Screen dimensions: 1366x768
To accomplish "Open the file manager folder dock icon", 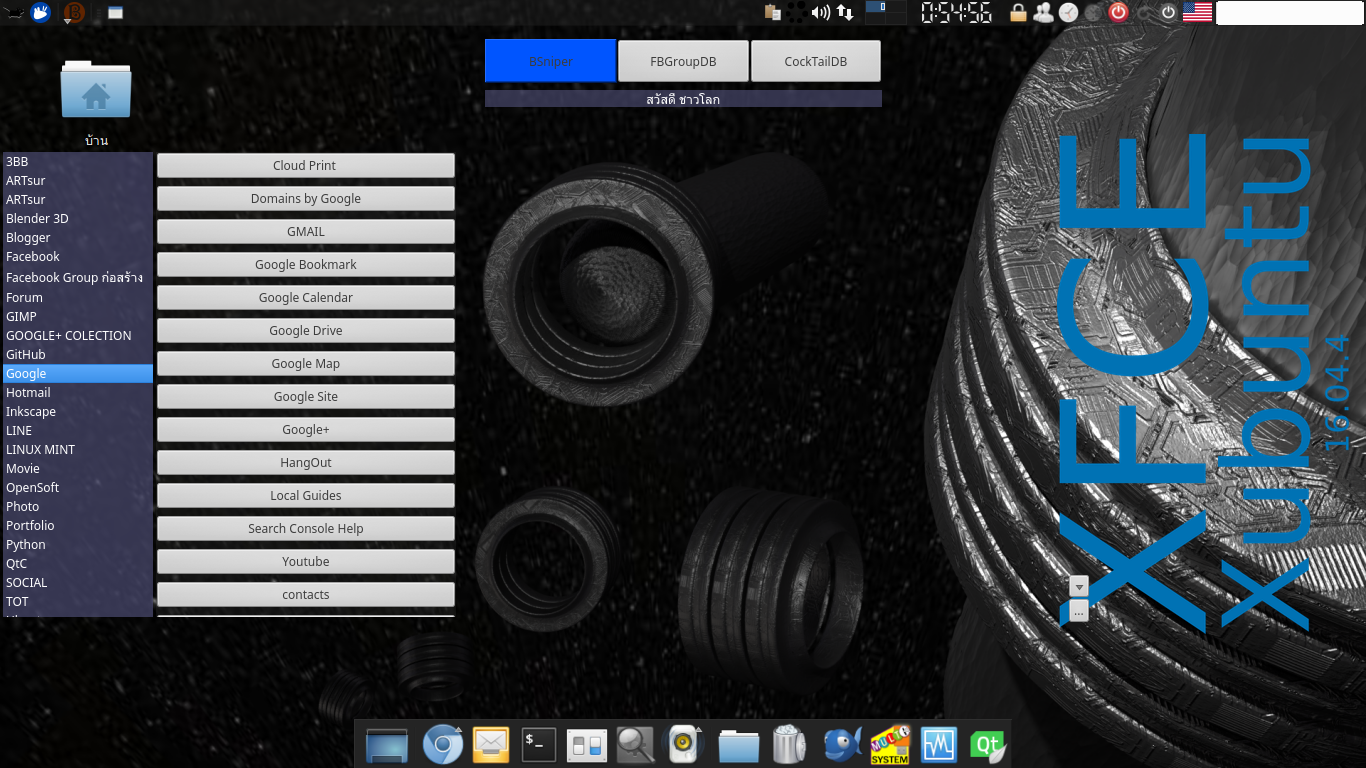I will click(x=739, y=745).
